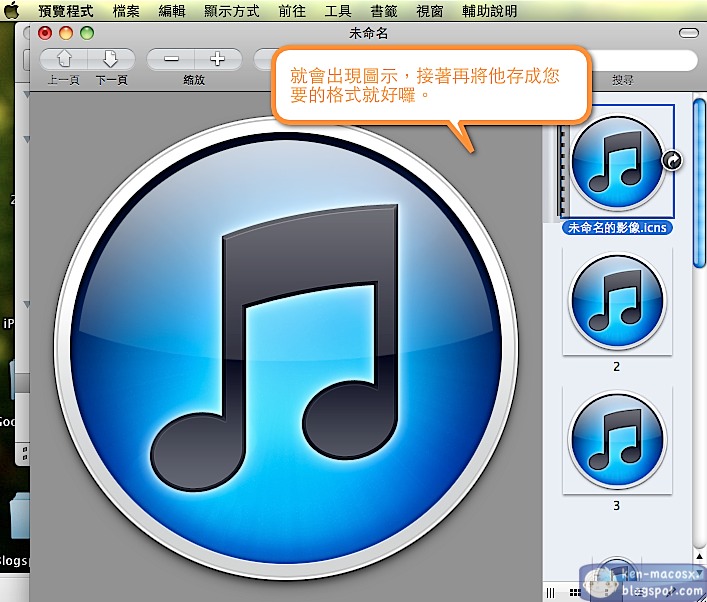707x602 pixels.
Task: Zoom in with the plus button
Action: coord(218,59)
